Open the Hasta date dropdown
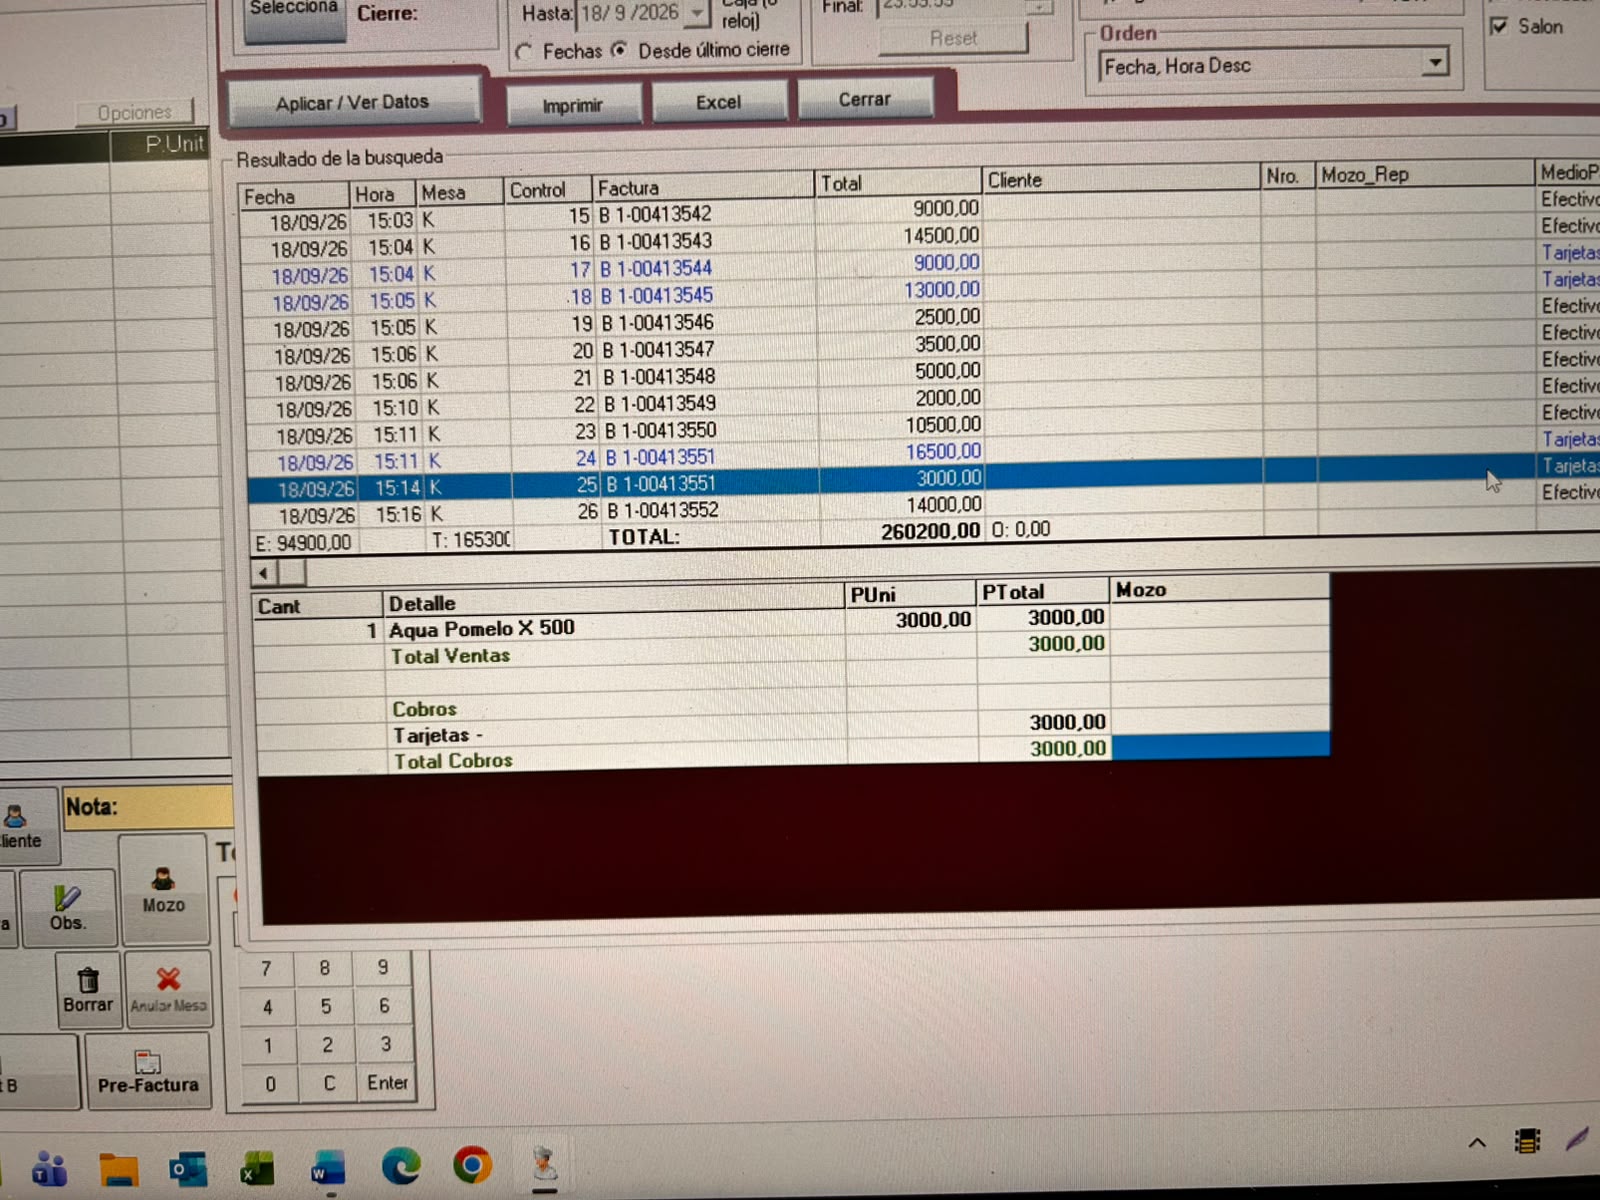The width and height of the screenshot is (1600, 1200). 696,13
